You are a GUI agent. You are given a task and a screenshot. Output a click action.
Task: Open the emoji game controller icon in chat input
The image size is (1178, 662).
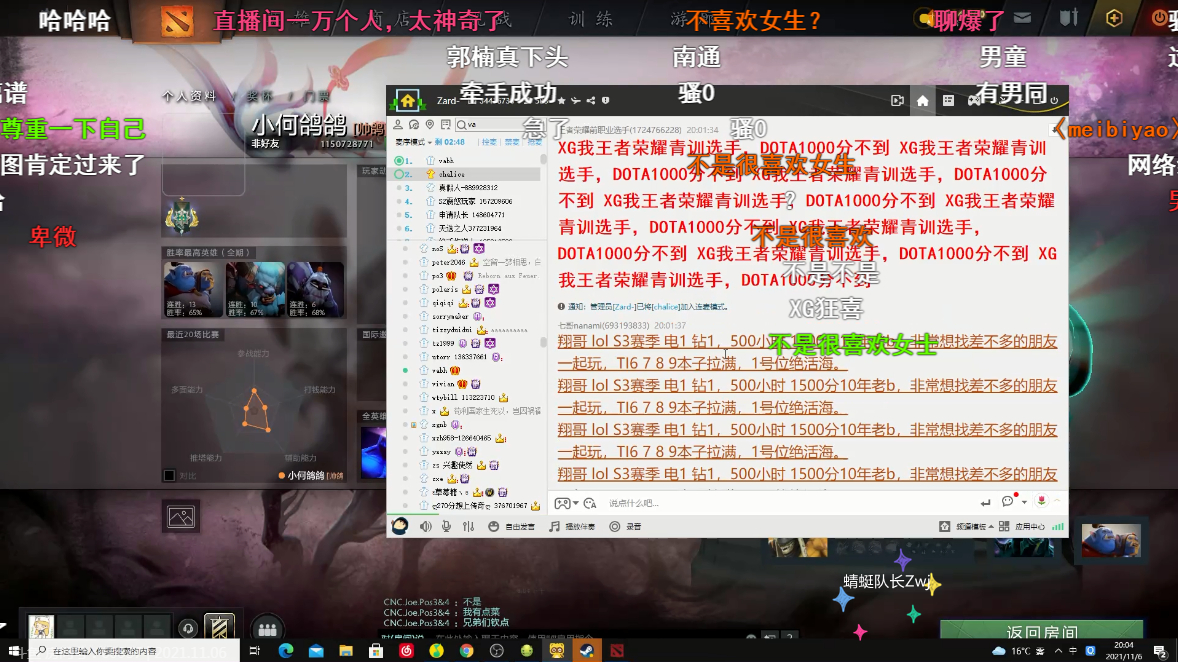pos(562,503)
